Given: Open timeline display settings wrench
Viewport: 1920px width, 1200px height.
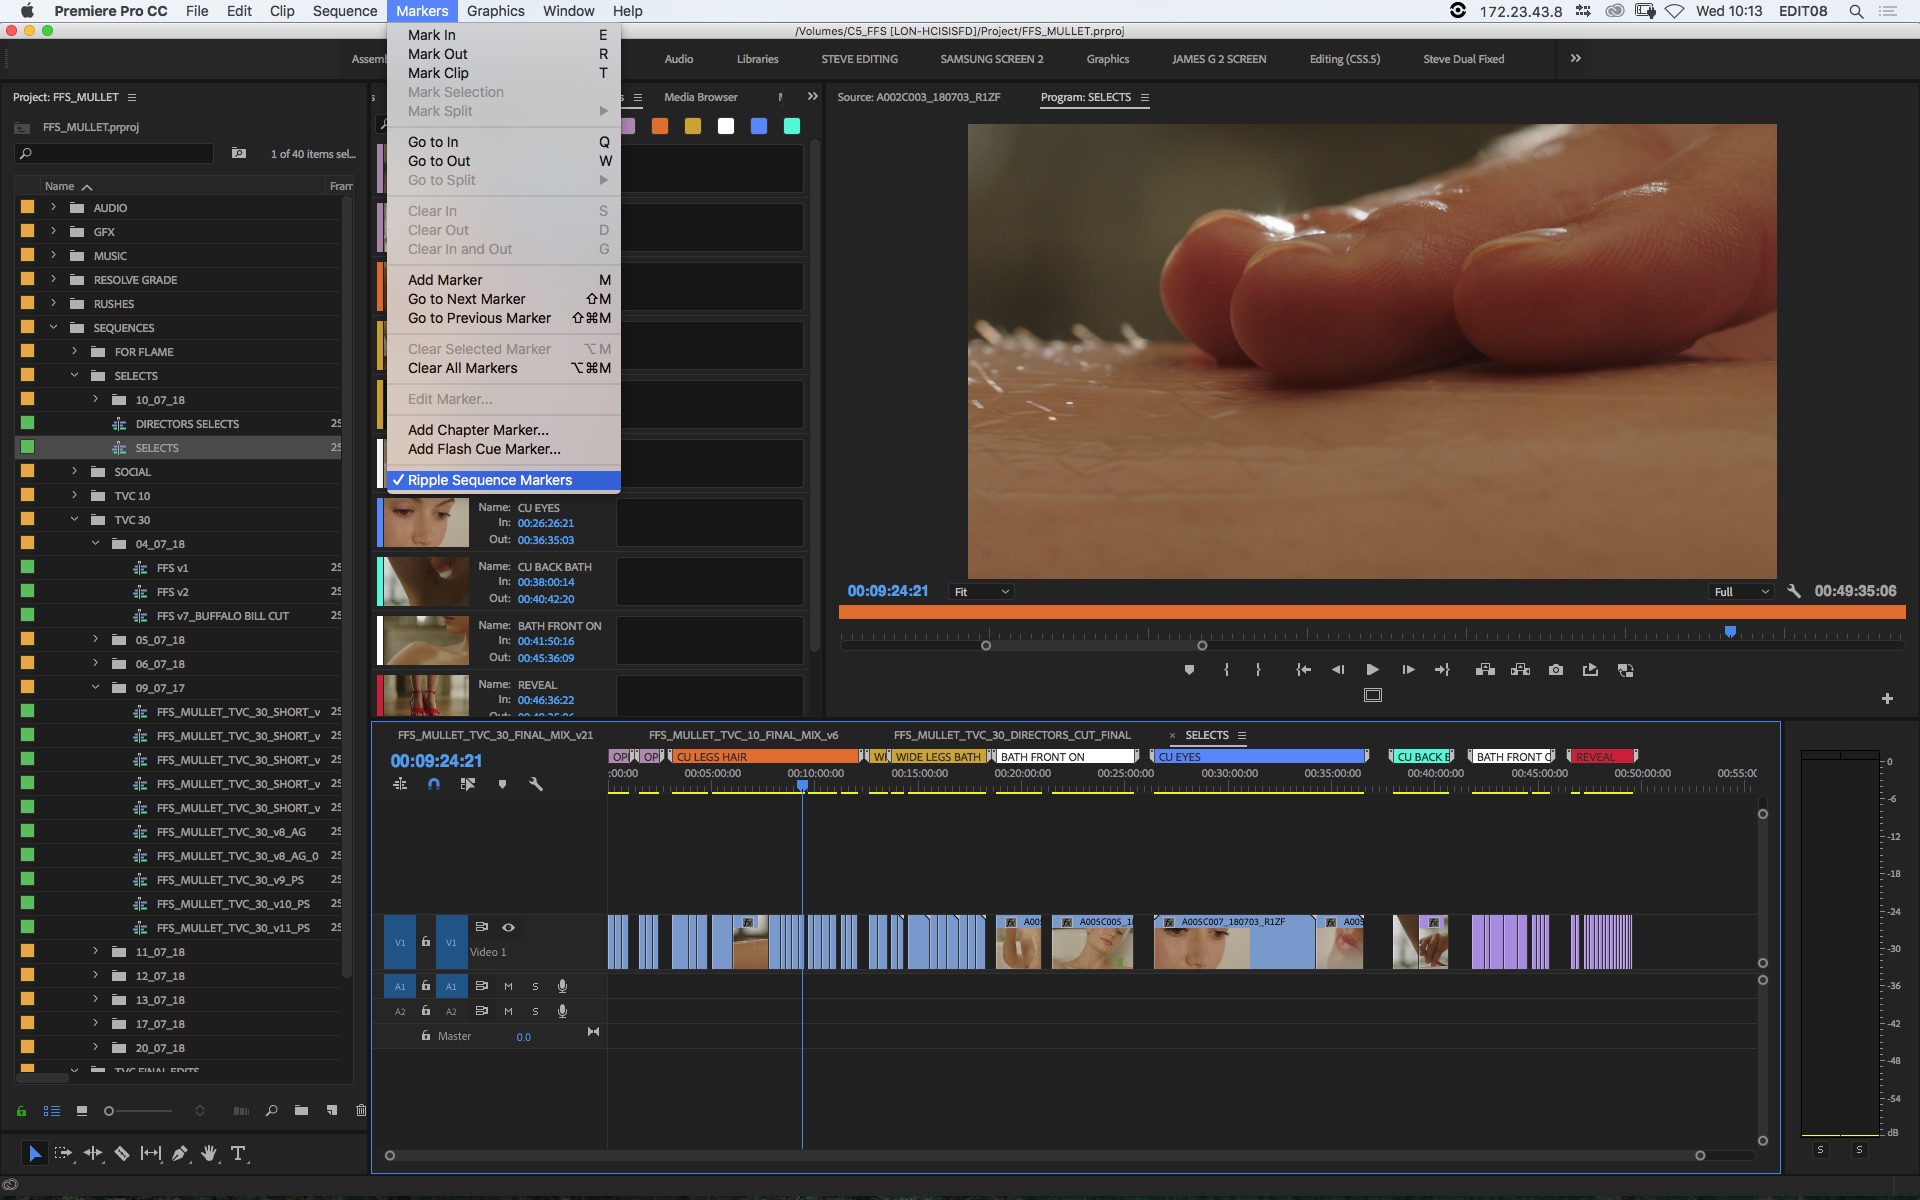Looking at the screenshot, I should [536, 785].
